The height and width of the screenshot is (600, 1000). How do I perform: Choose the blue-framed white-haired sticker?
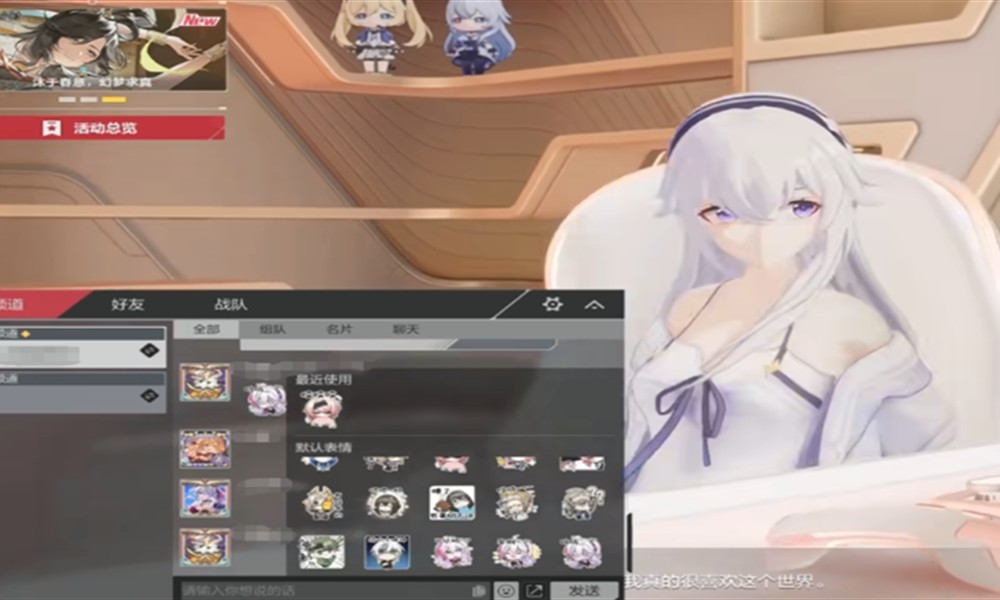pyautogui.click(x=387, y=551)
